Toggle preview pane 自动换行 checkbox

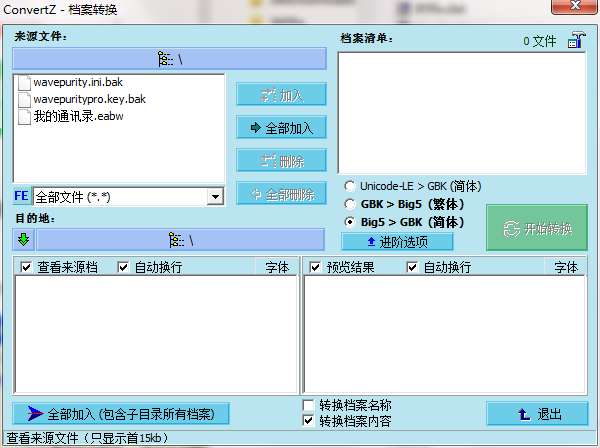tap(412, 267)
